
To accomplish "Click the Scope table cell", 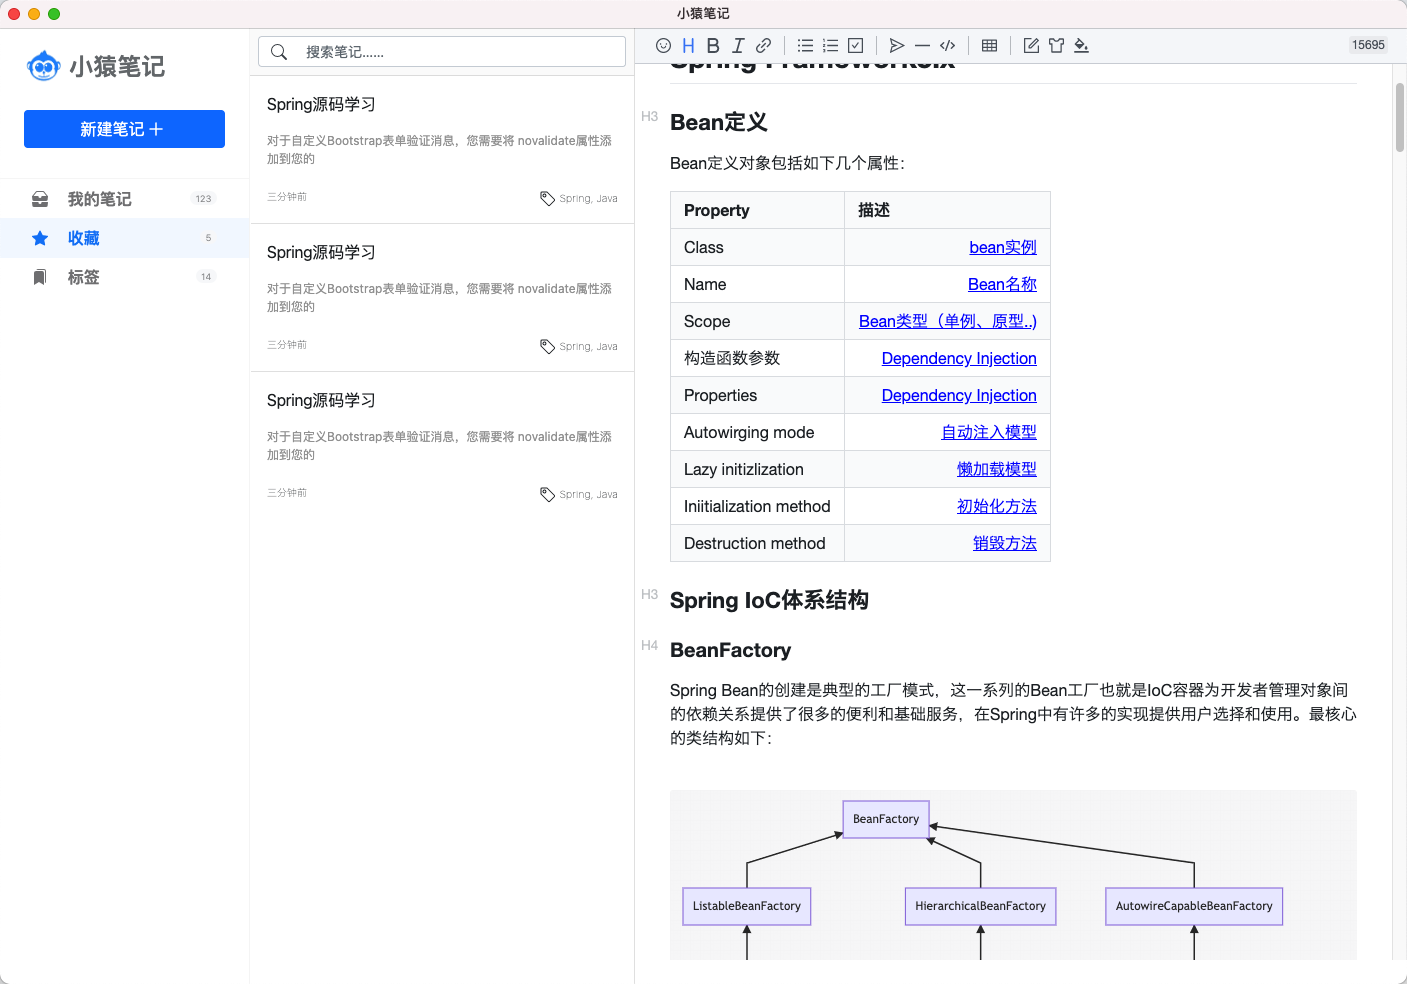I will pos(757,321).
